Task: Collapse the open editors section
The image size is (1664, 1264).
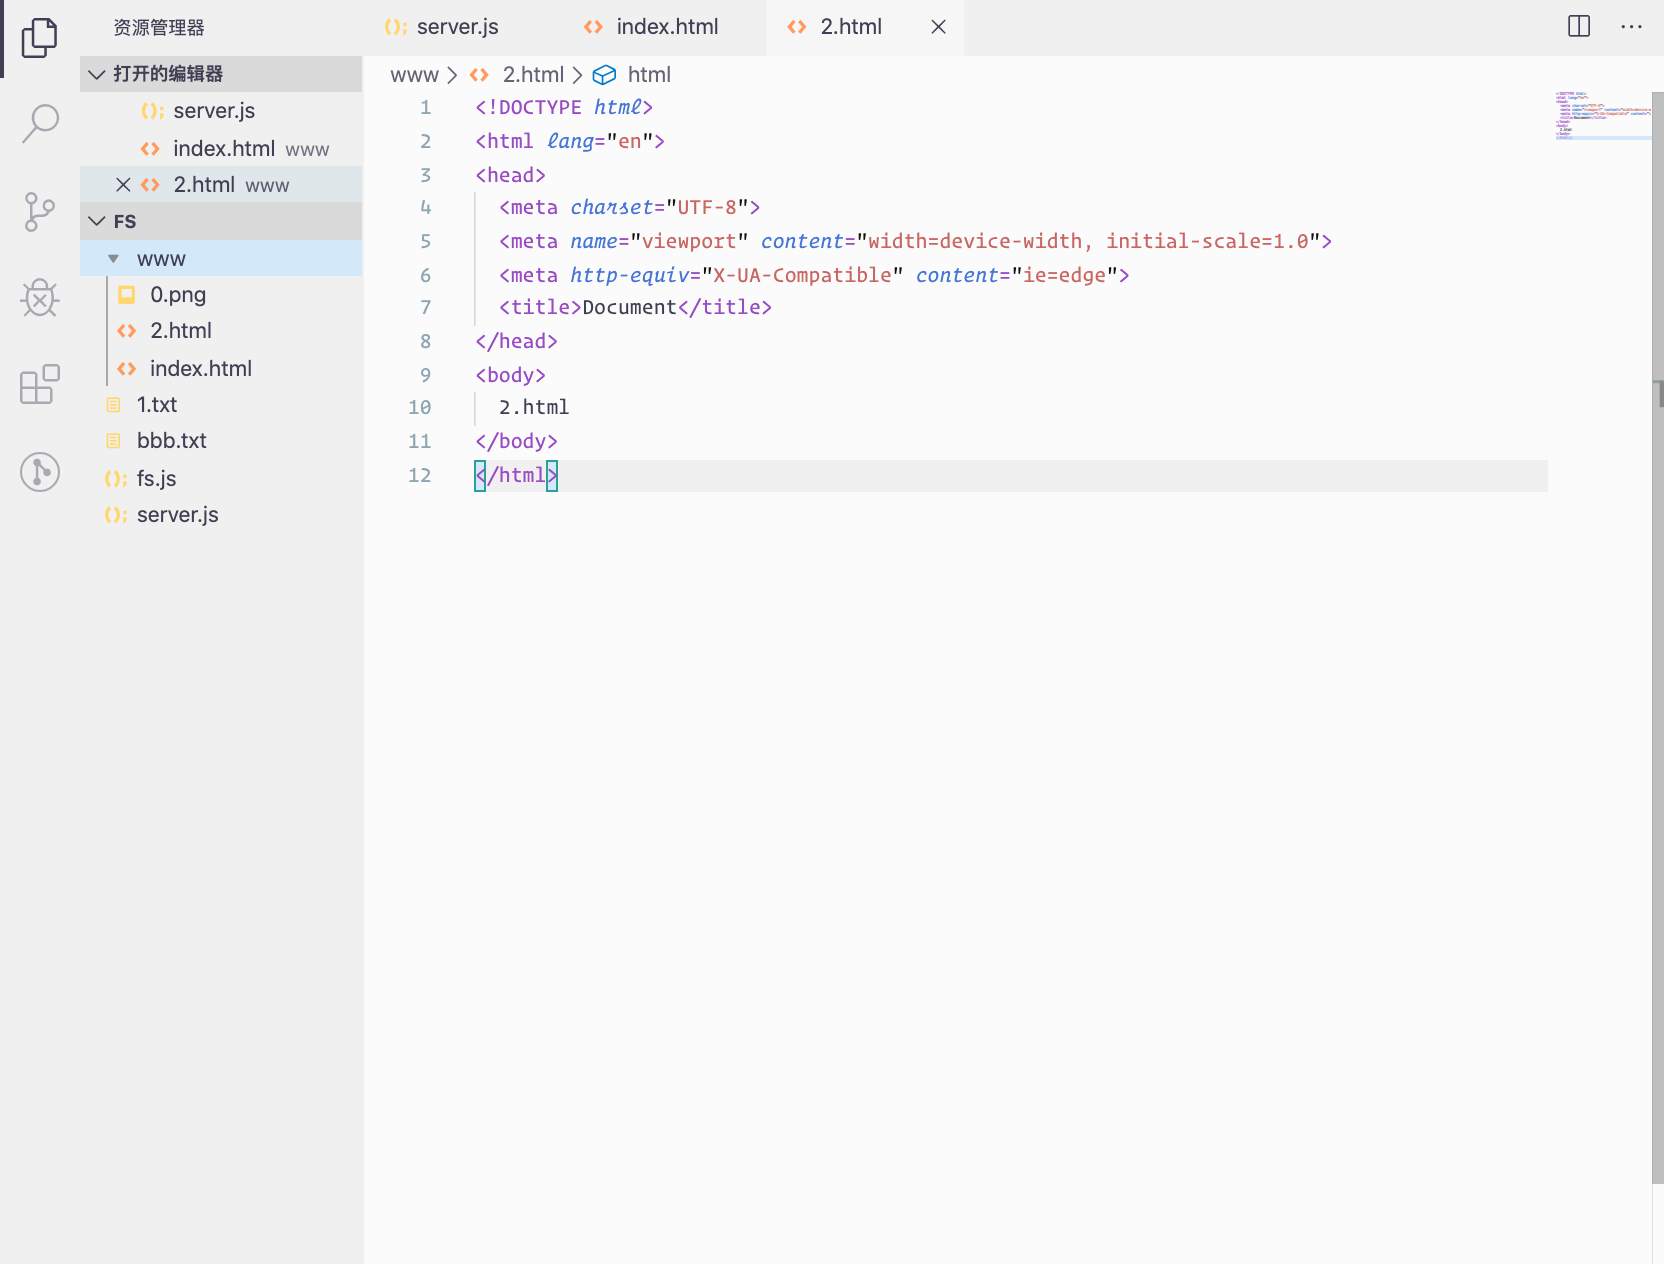Action: click(97, 74)
